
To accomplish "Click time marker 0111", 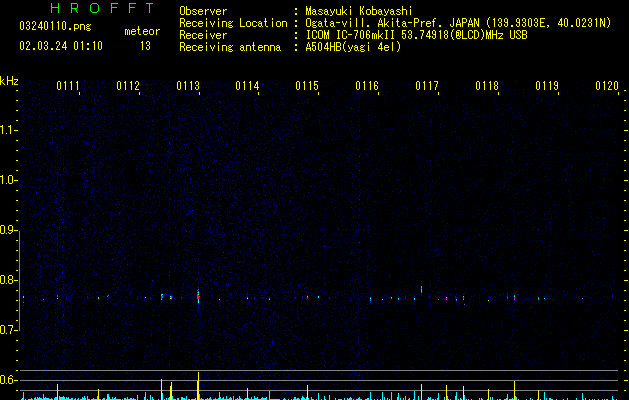I will (x=68, y=86).
